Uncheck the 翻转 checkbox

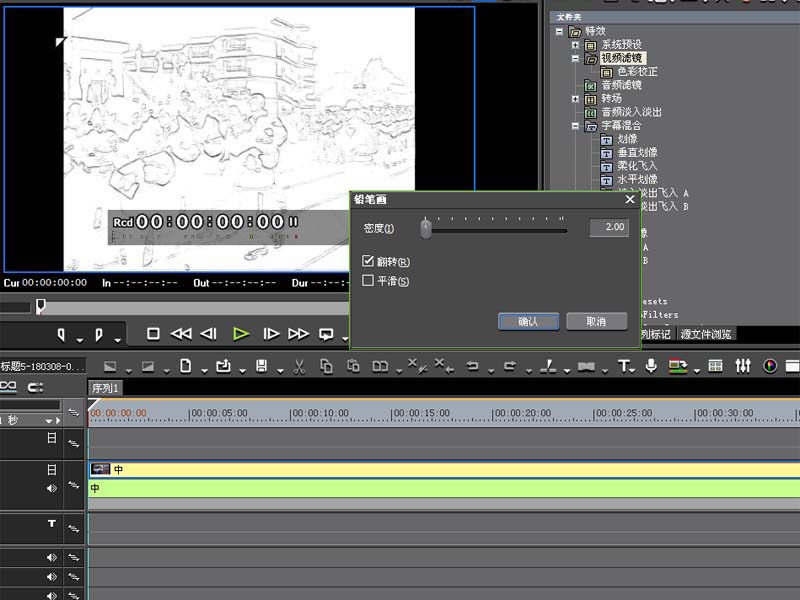click(x=368, y=262)
